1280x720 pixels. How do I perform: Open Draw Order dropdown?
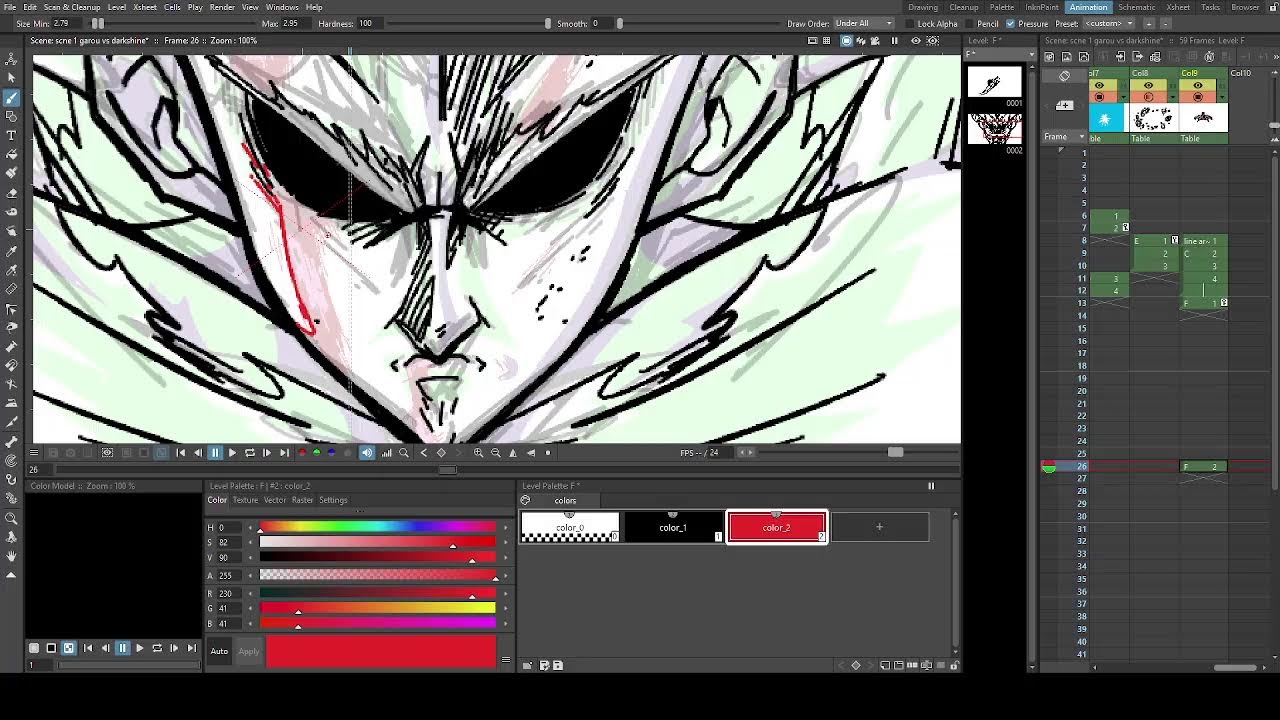pos(864,24)
